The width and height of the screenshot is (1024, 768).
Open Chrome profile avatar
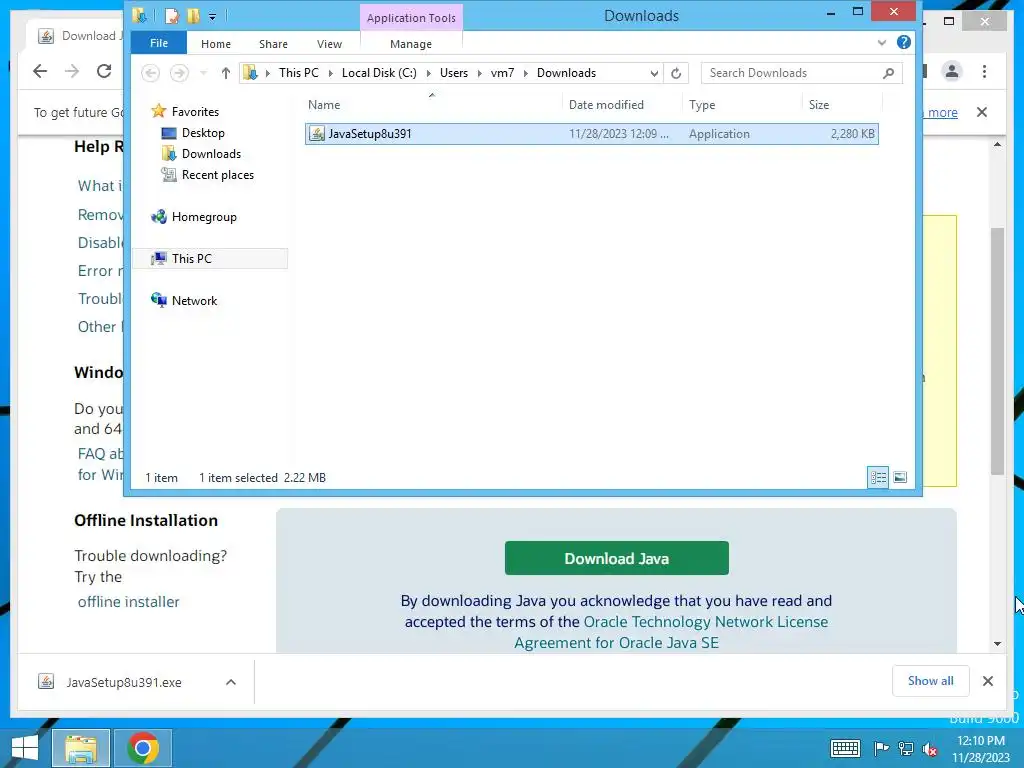pos(952,71)
